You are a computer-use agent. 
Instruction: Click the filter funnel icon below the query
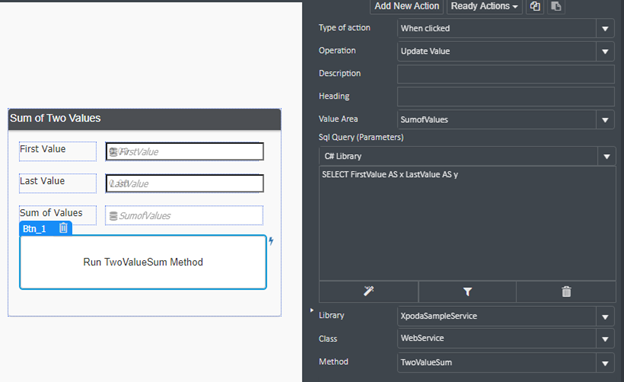point(468,292)
